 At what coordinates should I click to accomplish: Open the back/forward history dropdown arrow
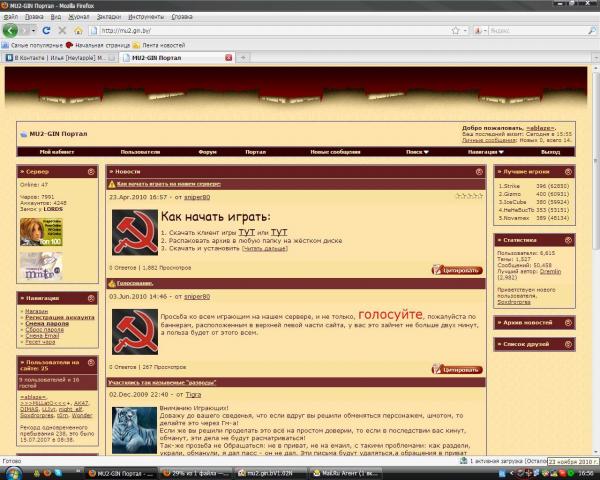[34, 31]
